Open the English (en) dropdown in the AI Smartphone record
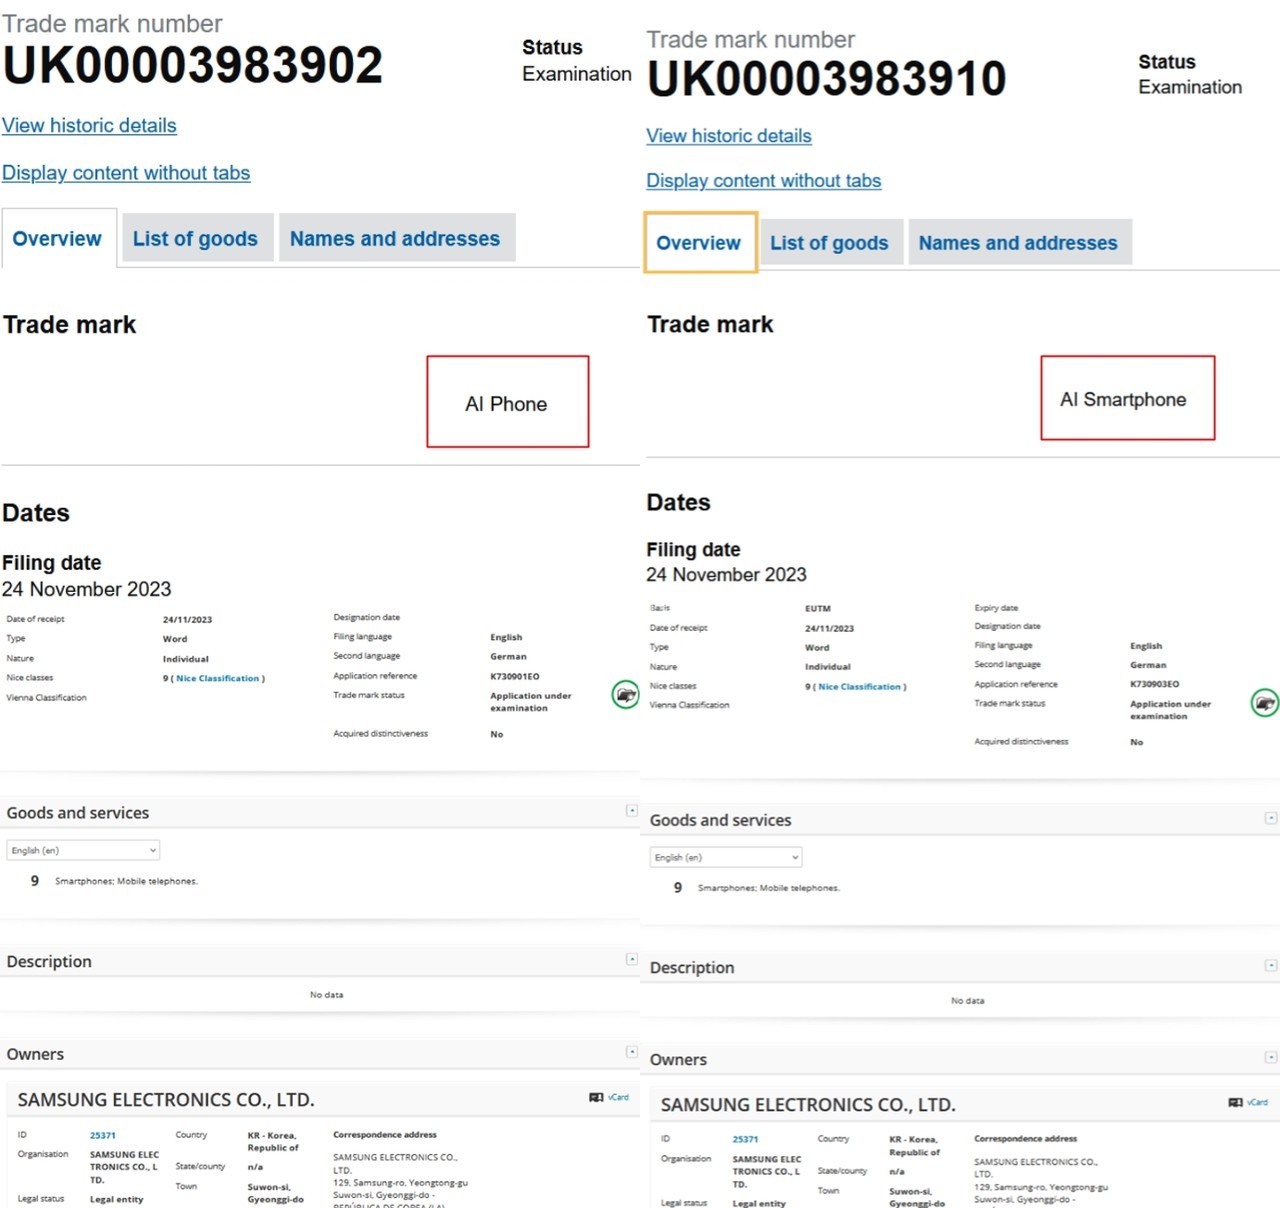This screenshot has height=1208, width=1280. [725, 857]
